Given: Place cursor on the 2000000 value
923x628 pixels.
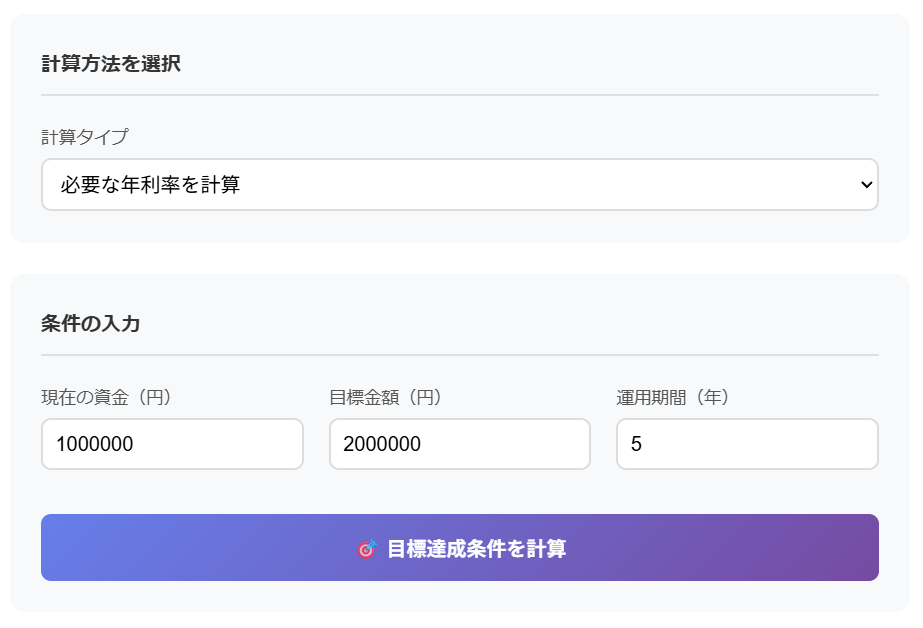Looking at the screenshot, I should tap(382, 444).
